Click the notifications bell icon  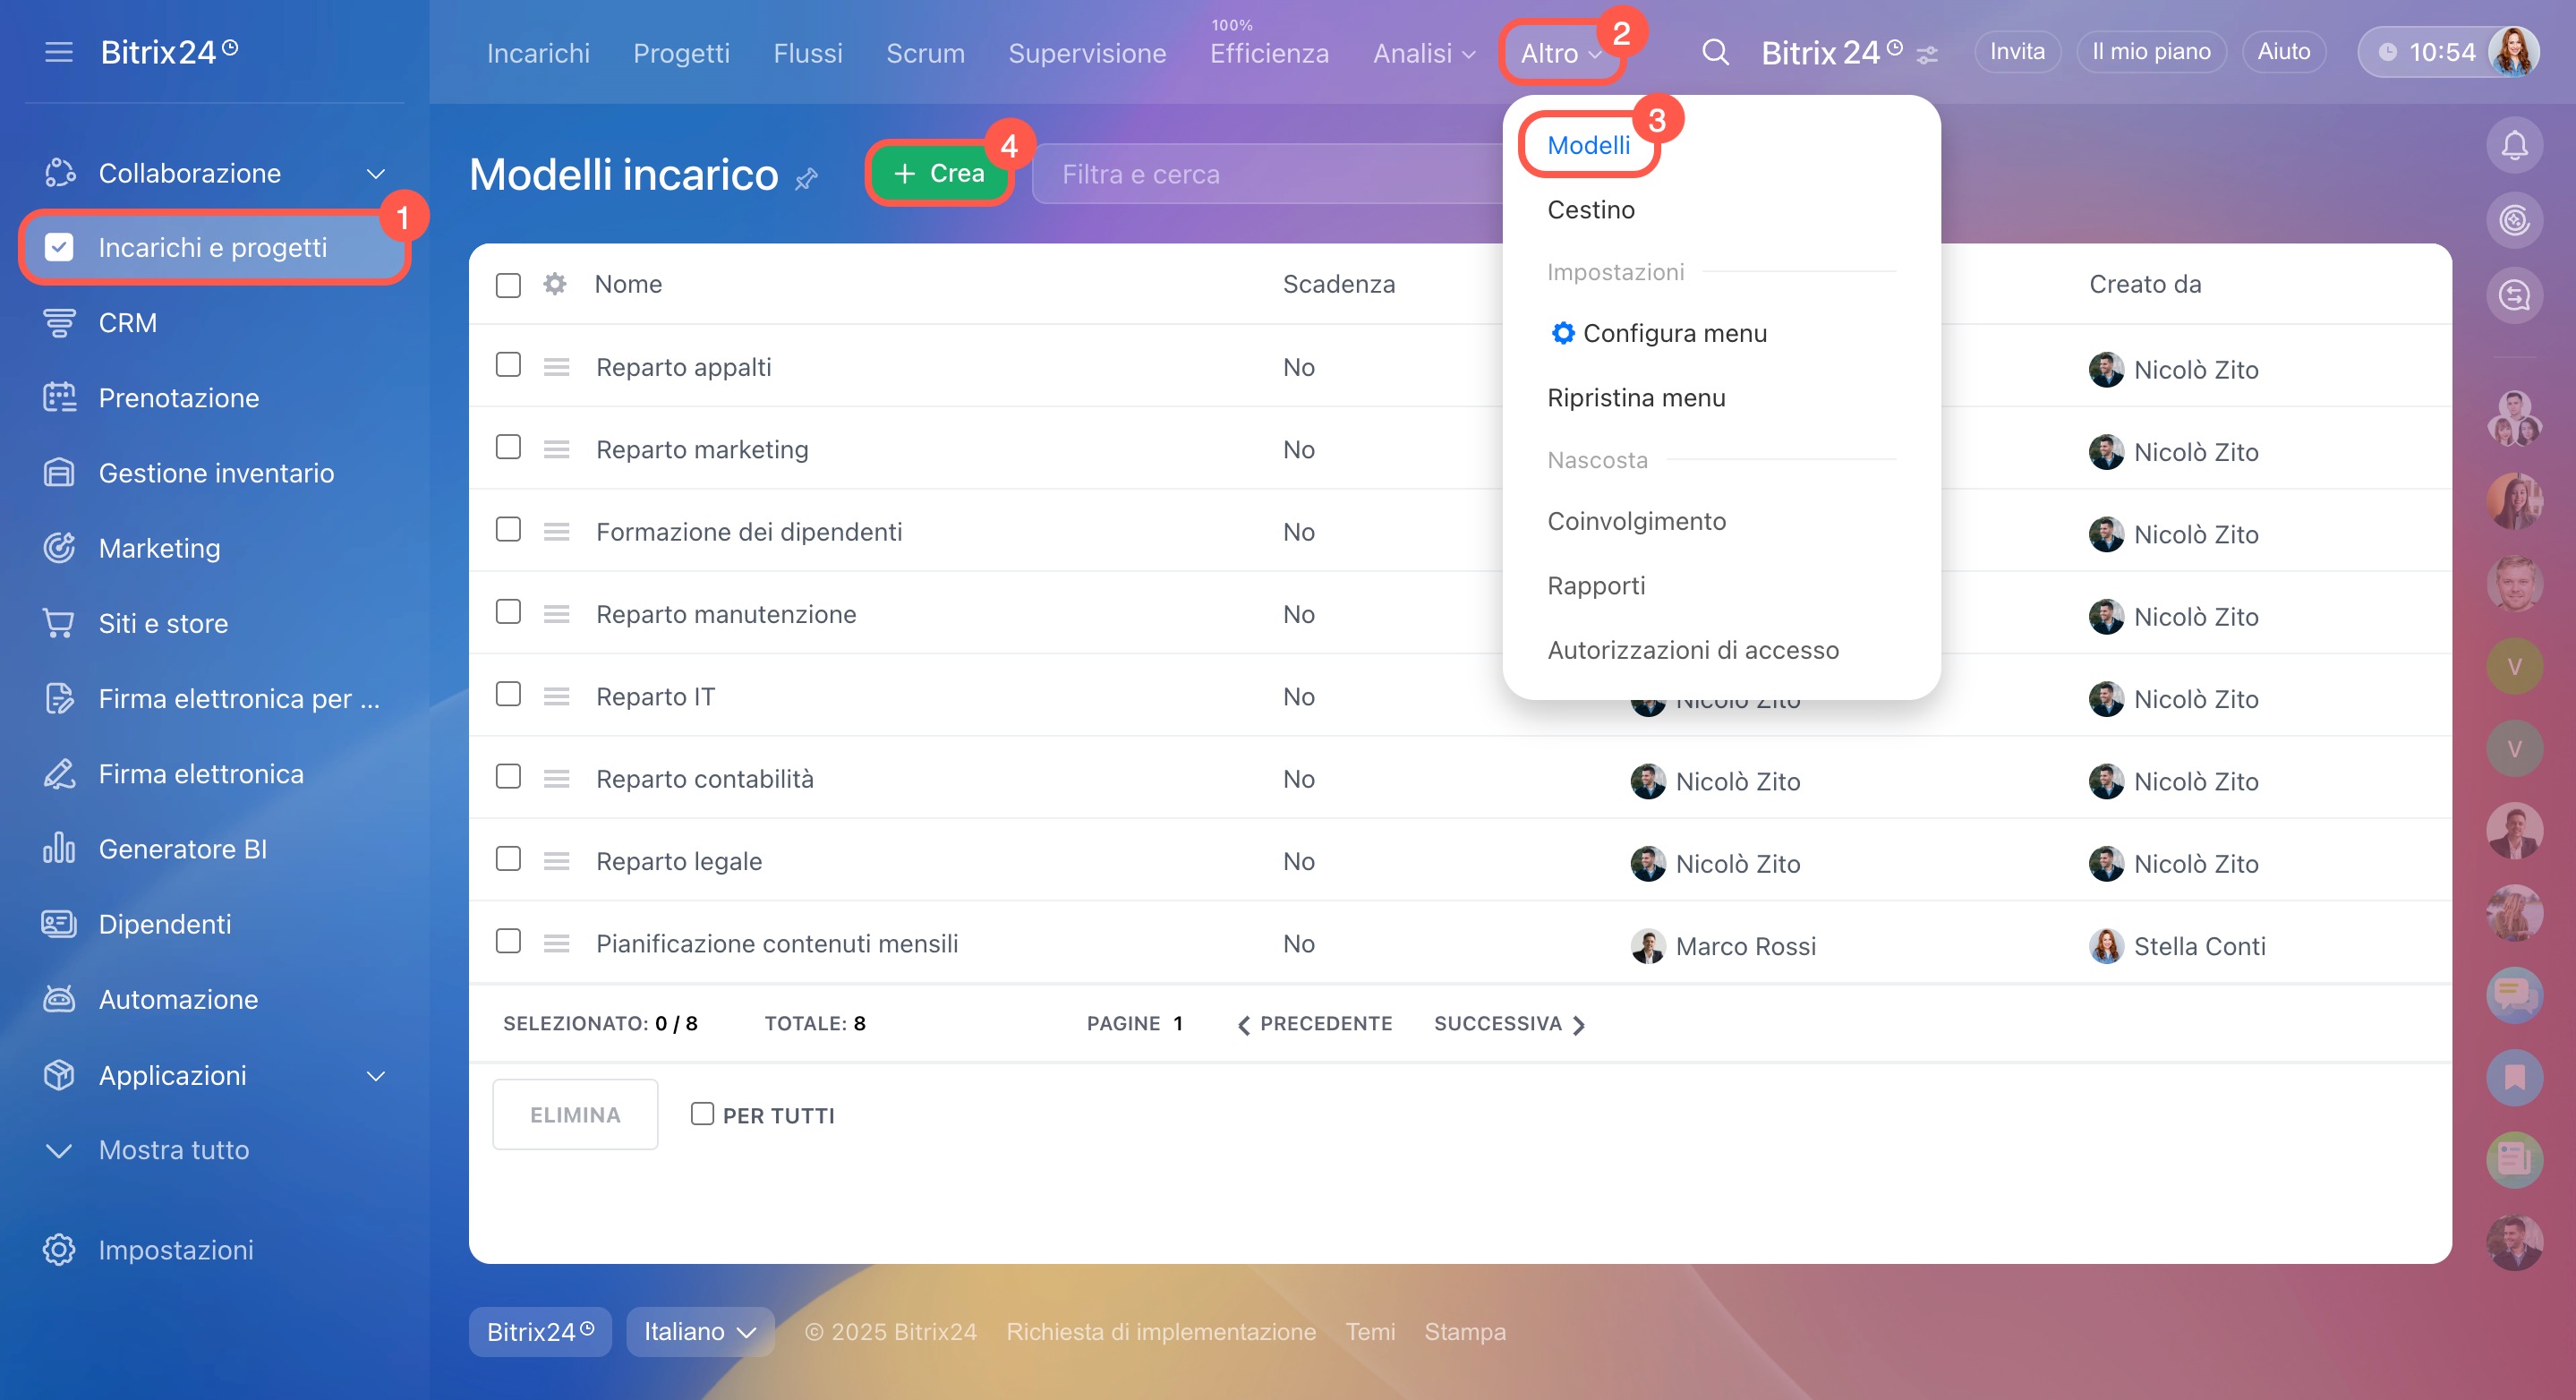point(2513,146)
